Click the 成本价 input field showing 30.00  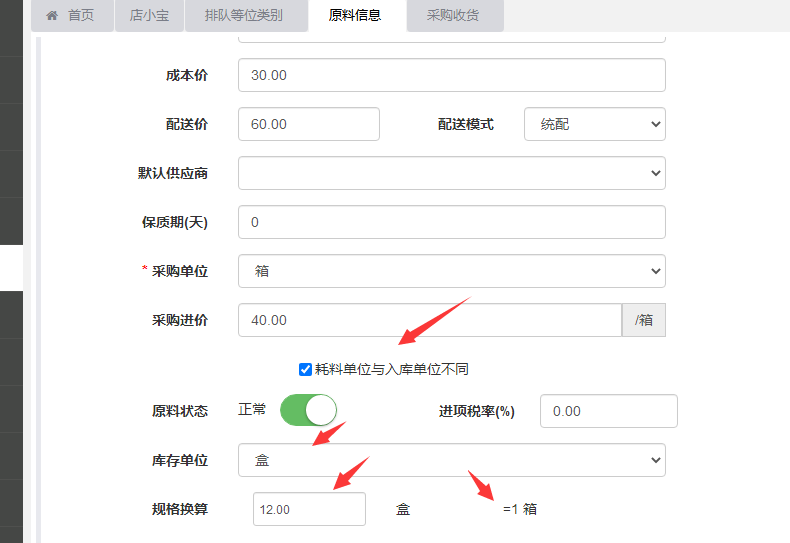pos(451,75)
